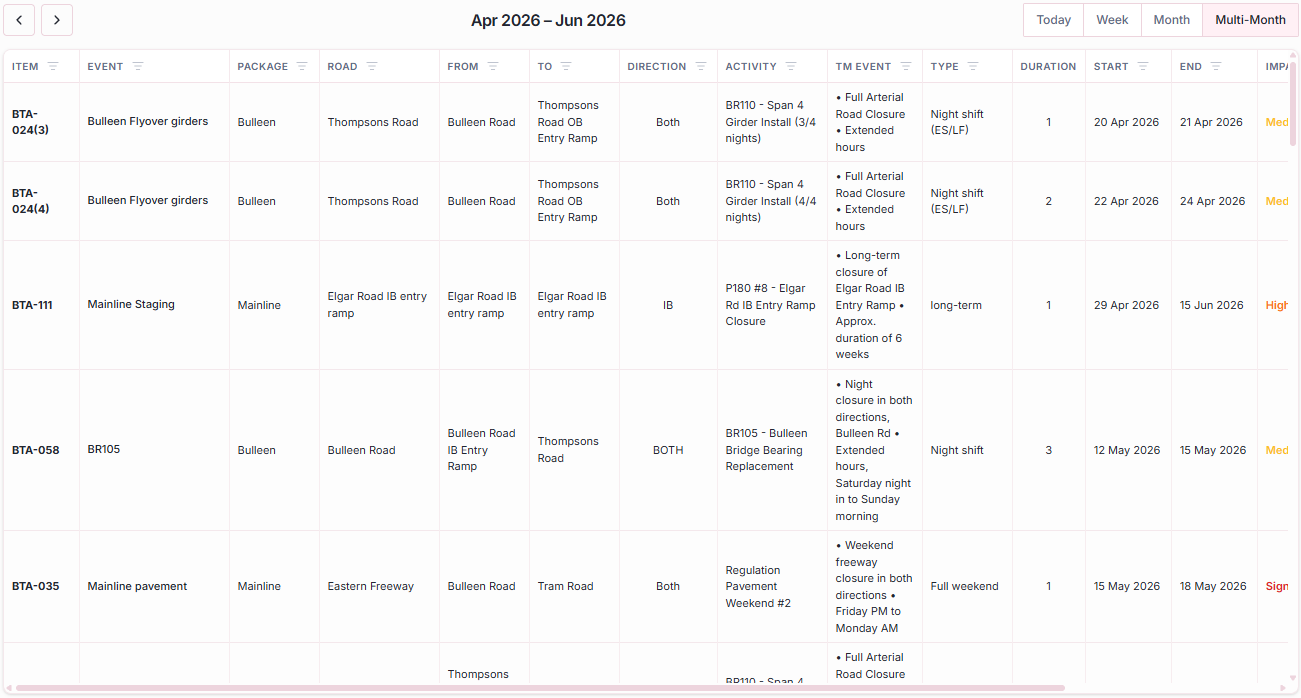Click 15 Jun 2026 end date

tap(1211, 305)
